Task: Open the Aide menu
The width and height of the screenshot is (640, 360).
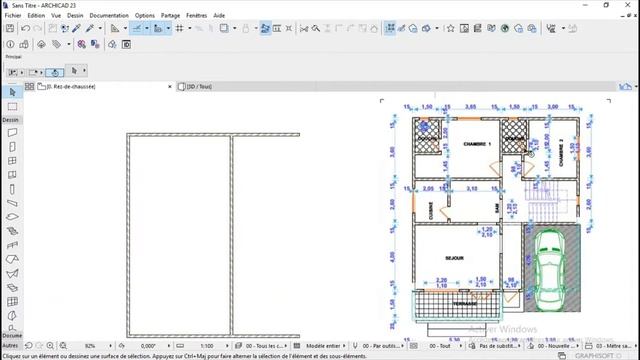Action: [x=219, y=16]
